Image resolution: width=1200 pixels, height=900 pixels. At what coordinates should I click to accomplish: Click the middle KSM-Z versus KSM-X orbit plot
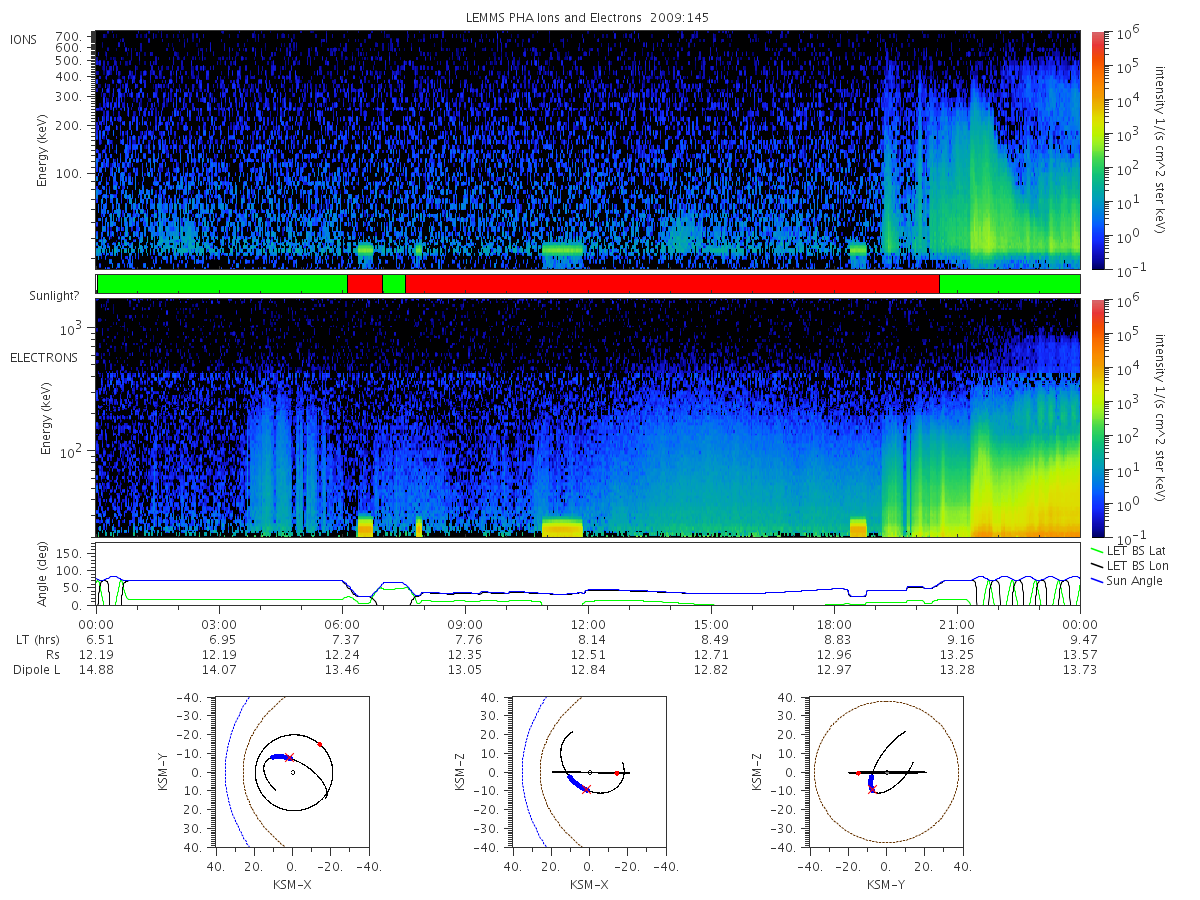(589, 772)
